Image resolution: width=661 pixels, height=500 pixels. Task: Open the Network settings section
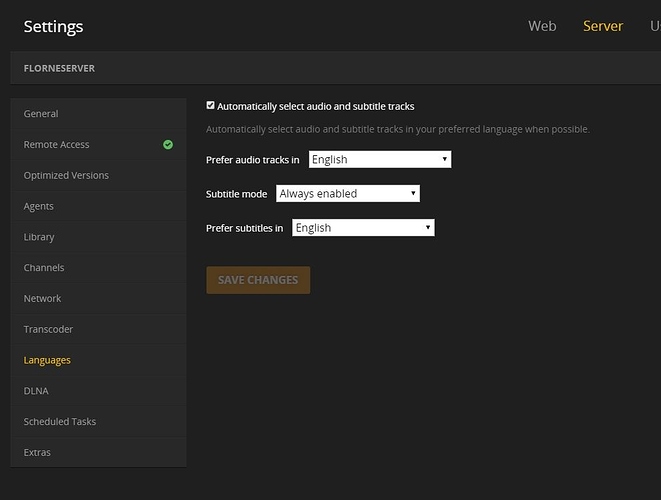(43, 299)
